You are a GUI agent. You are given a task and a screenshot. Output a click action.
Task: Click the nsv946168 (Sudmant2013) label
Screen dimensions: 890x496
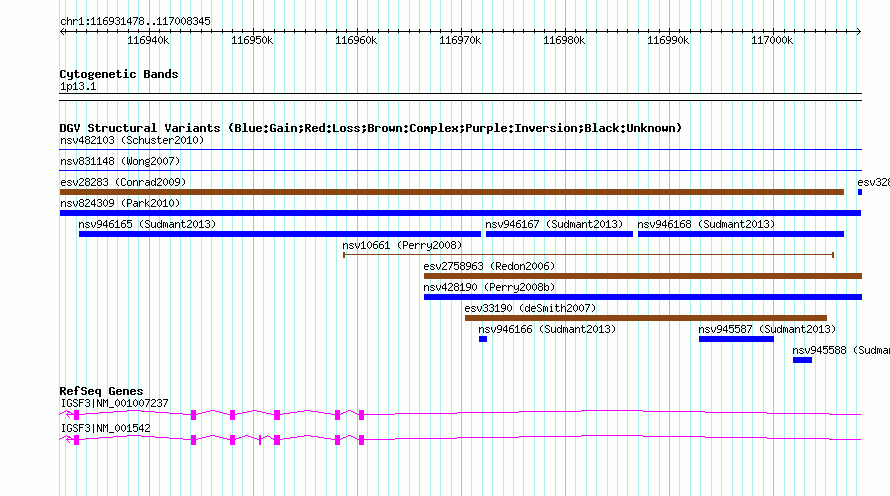706,224
